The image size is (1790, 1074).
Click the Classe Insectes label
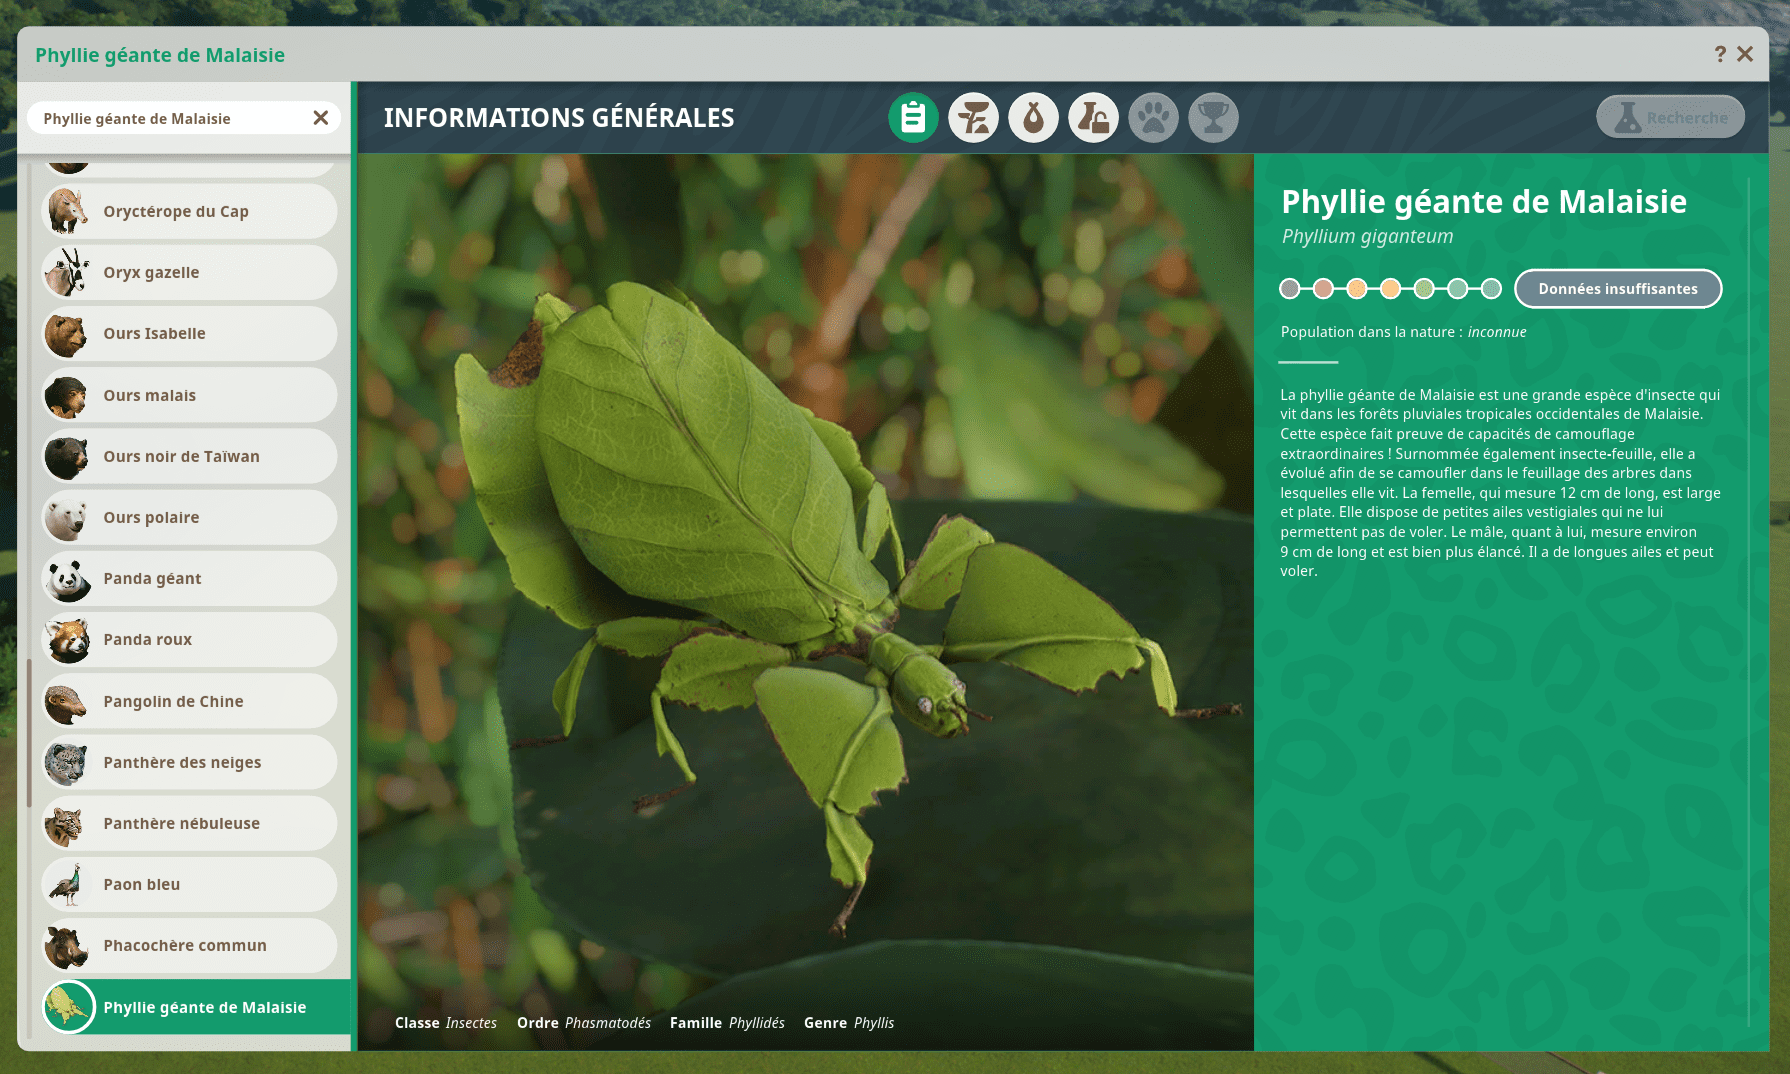pyautogui.click(x=446, y=1023)
